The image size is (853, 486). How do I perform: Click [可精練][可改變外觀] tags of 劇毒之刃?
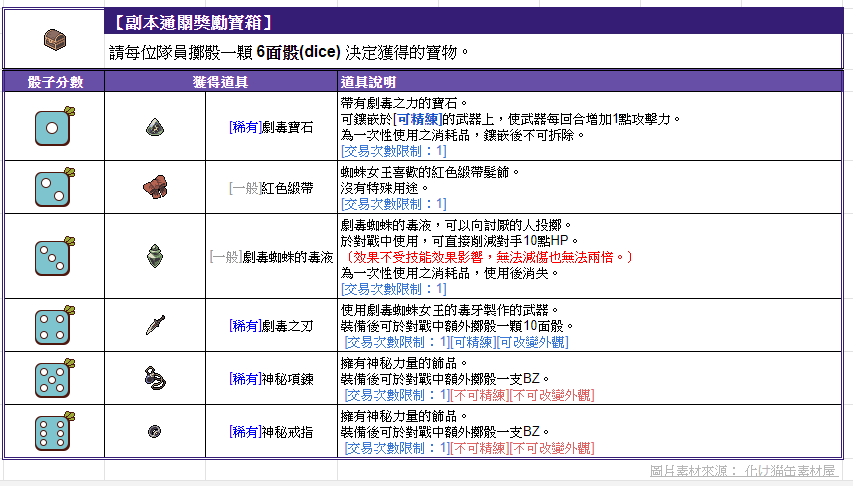[510, 342]
